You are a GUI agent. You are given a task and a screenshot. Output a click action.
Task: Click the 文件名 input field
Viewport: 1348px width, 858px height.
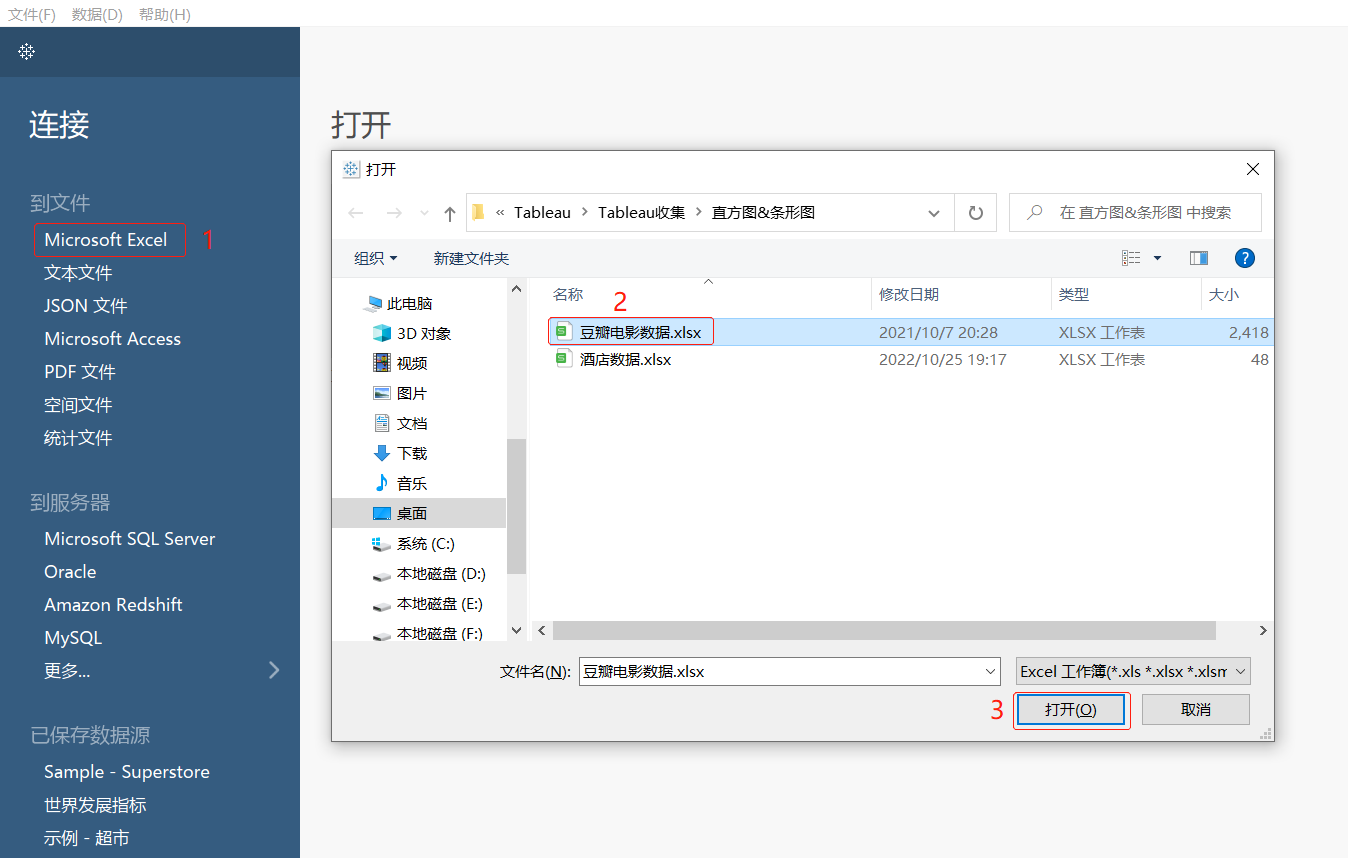pyautogui.click(x=790, y=671)
